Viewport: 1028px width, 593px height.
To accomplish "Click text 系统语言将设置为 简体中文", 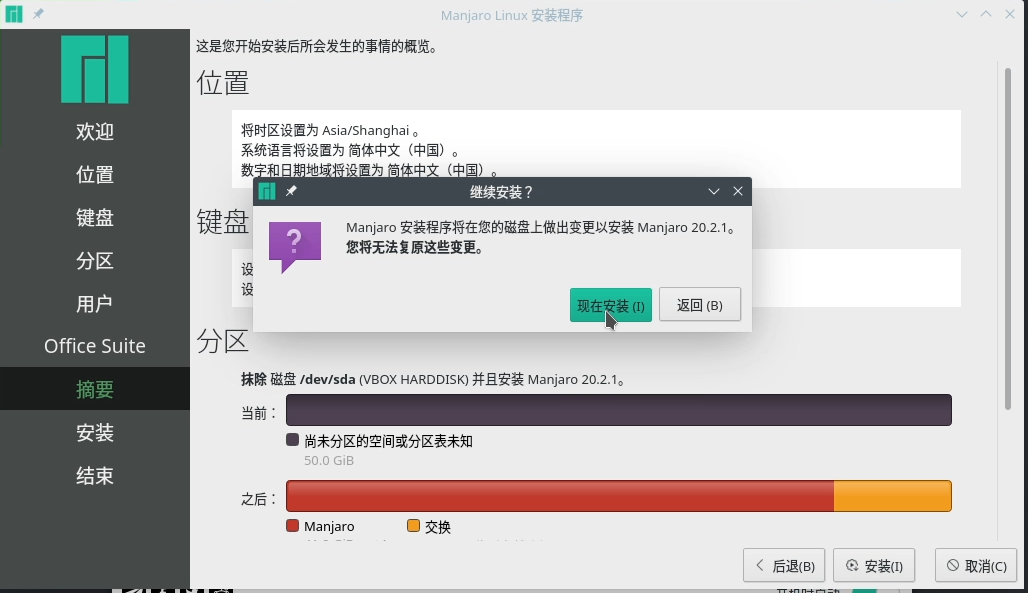I will pyautogui.click(x=350, y=150).
